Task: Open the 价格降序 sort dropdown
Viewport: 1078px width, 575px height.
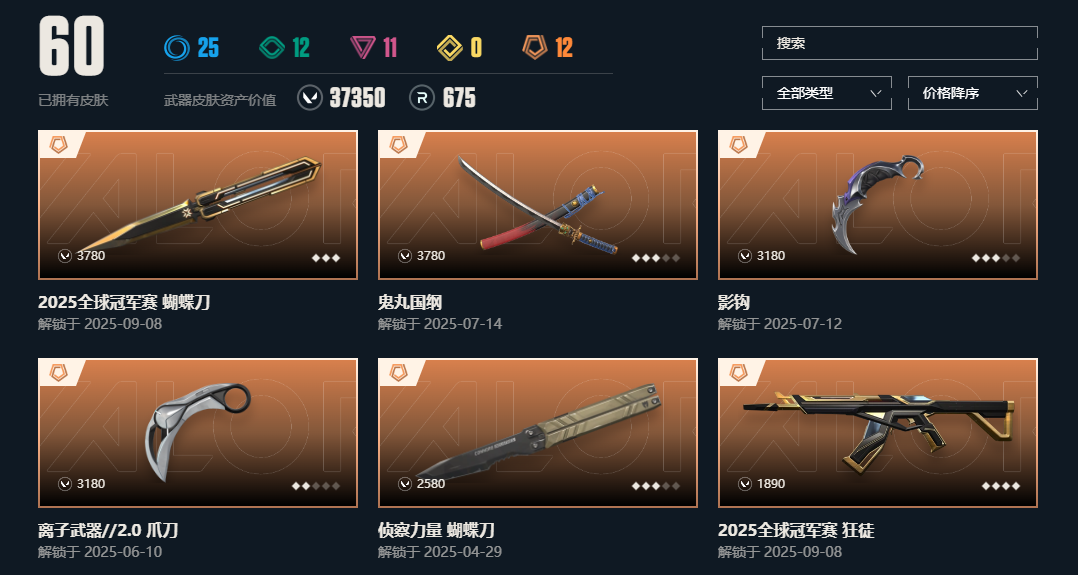Action: coord(972,93)
